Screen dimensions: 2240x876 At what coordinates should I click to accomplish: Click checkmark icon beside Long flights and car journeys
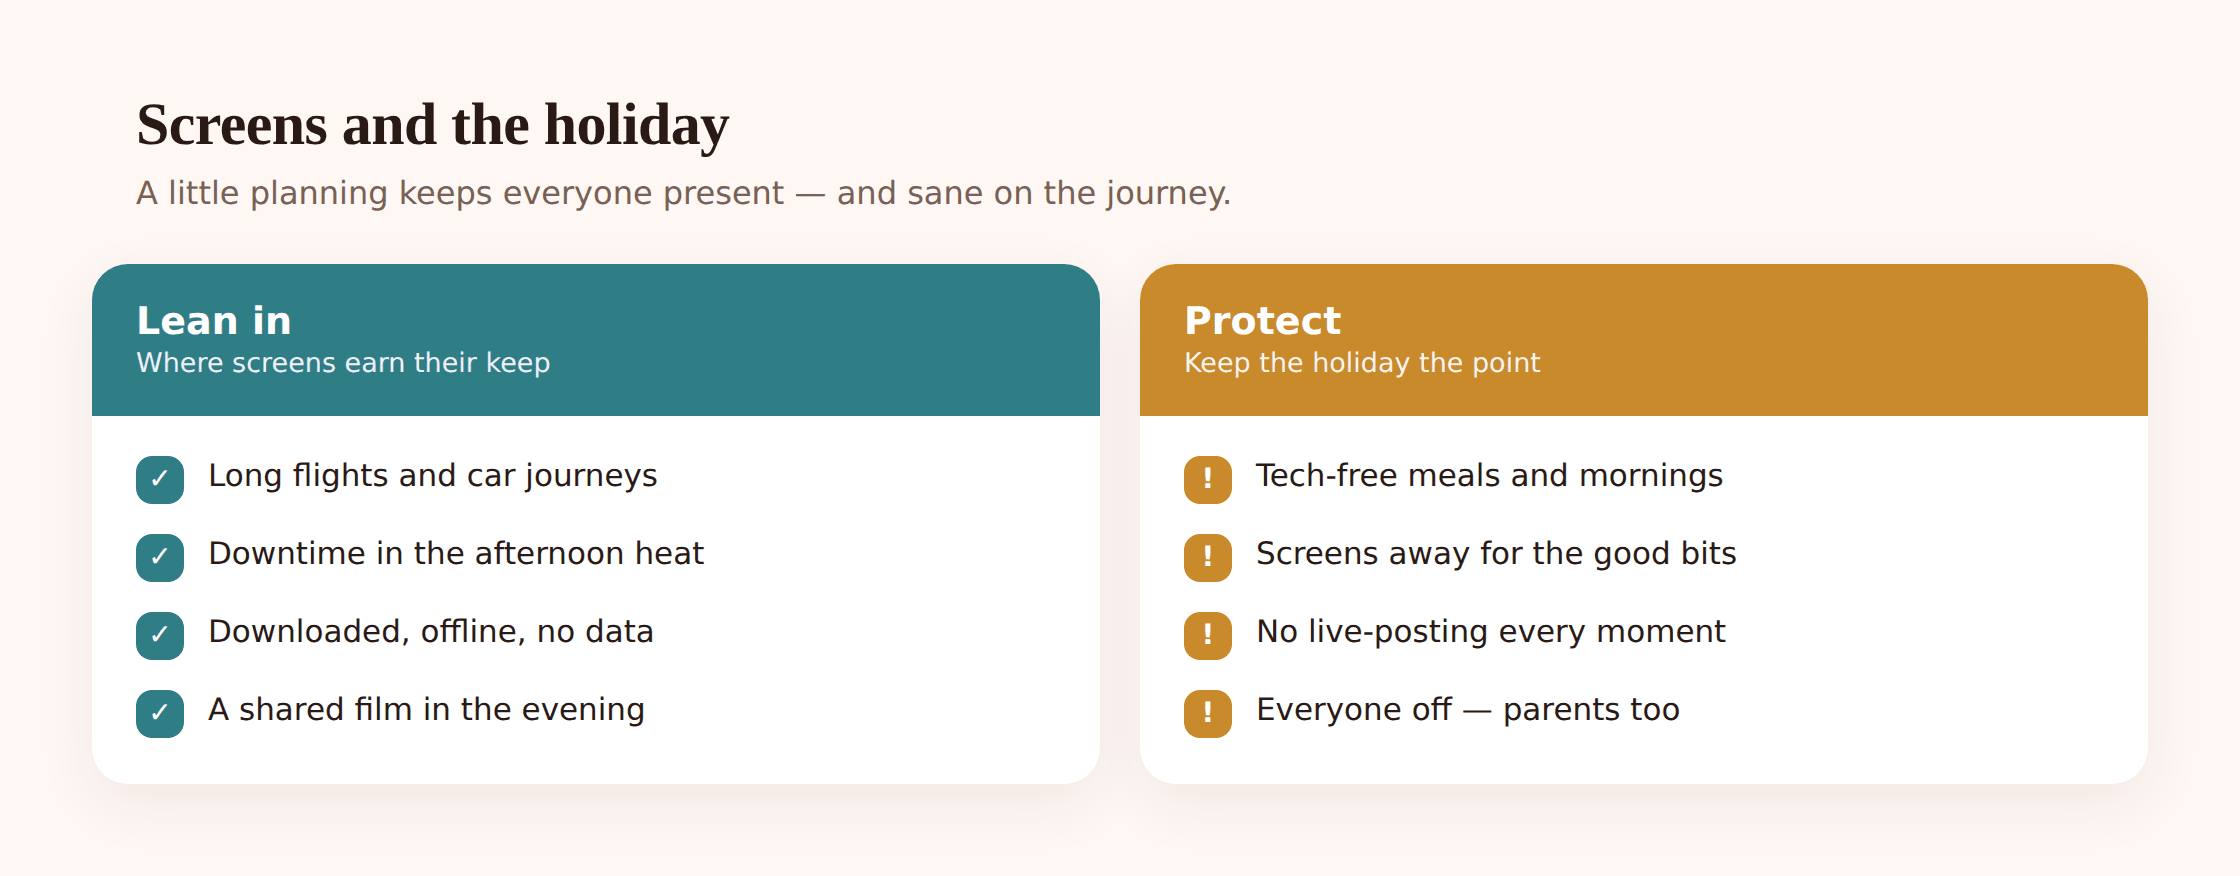[x=160, y=480]
